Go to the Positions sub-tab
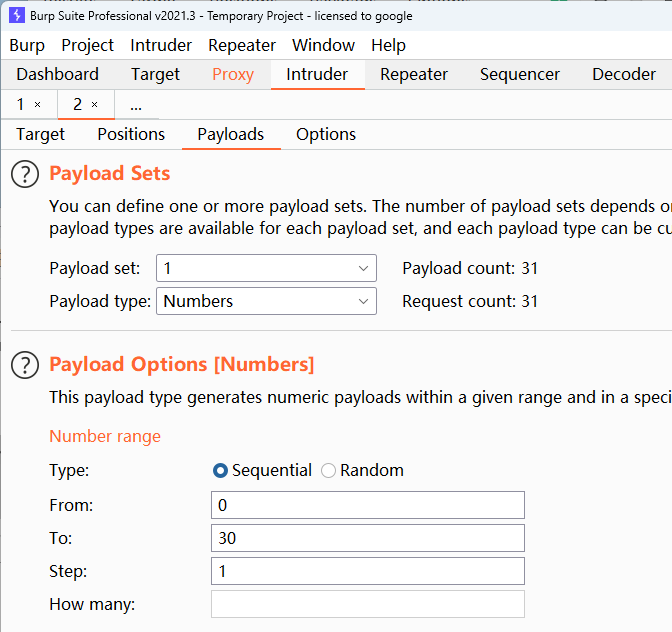 tap(131, 134)
